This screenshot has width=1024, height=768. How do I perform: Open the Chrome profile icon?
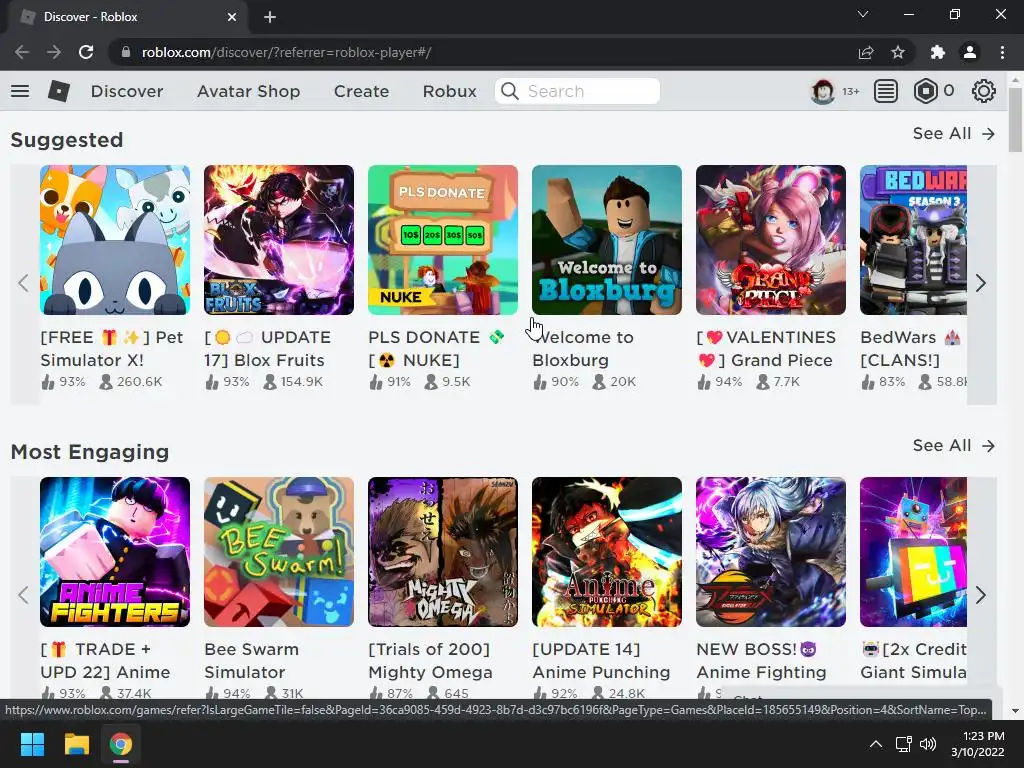coord(970,52)
